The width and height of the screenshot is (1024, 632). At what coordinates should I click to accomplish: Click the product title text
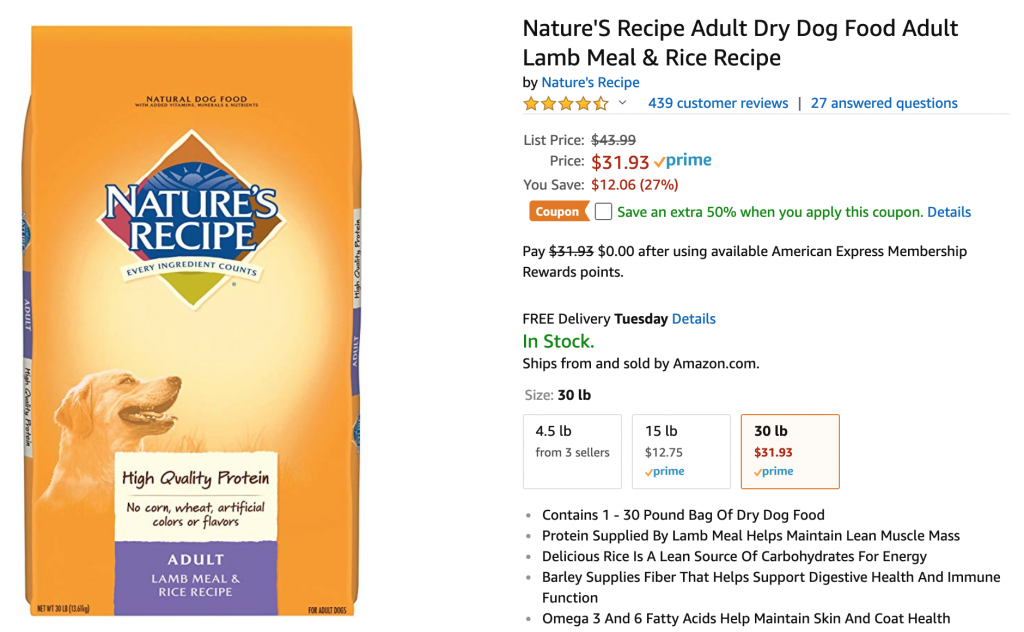pyautogui.click(x=740, y=43)
